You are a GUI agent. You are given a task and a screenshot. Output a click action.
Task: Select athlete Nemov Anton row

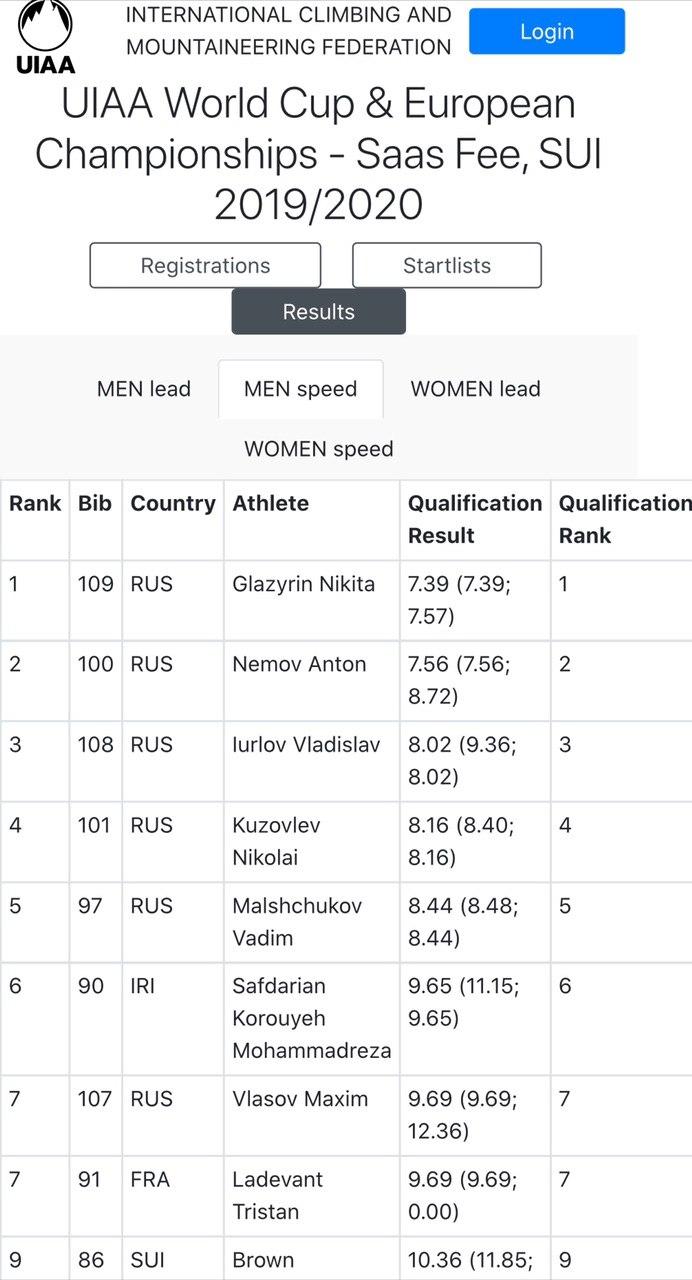point(299,664)
